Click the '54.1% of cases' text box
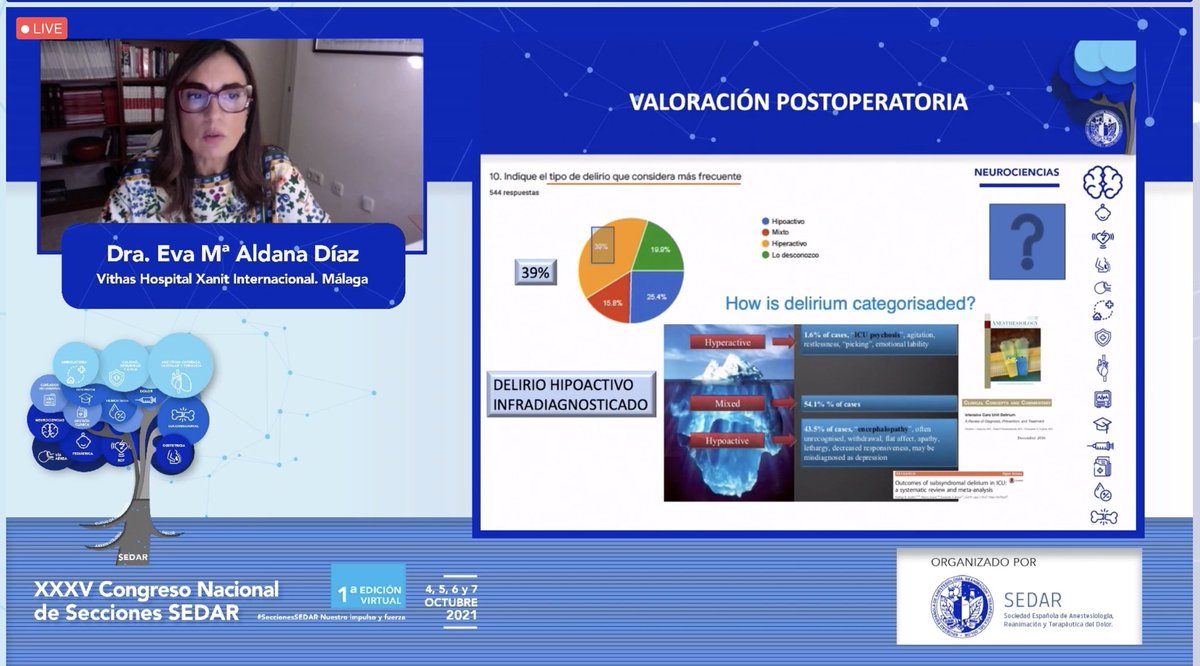Image resolution: width=1200 pixels, height=666 pixels. (x=878, y=404)
